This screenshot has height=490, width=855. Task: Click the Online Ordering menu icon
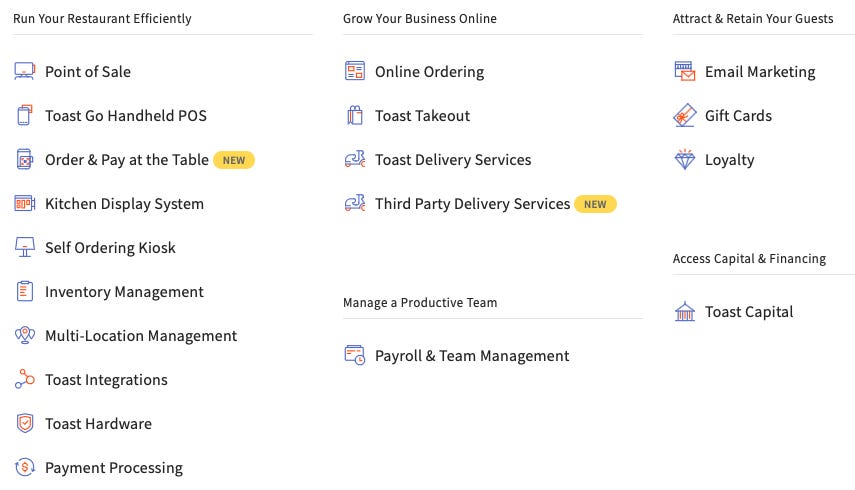(x=355, y=71)
